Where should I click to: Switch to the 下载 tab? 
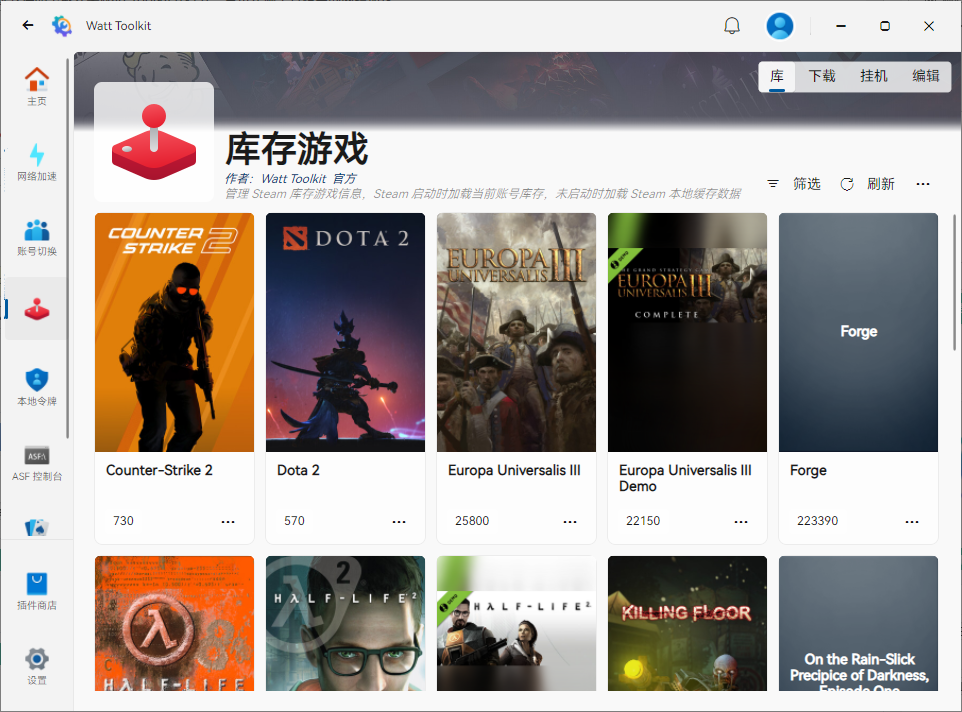822,77
